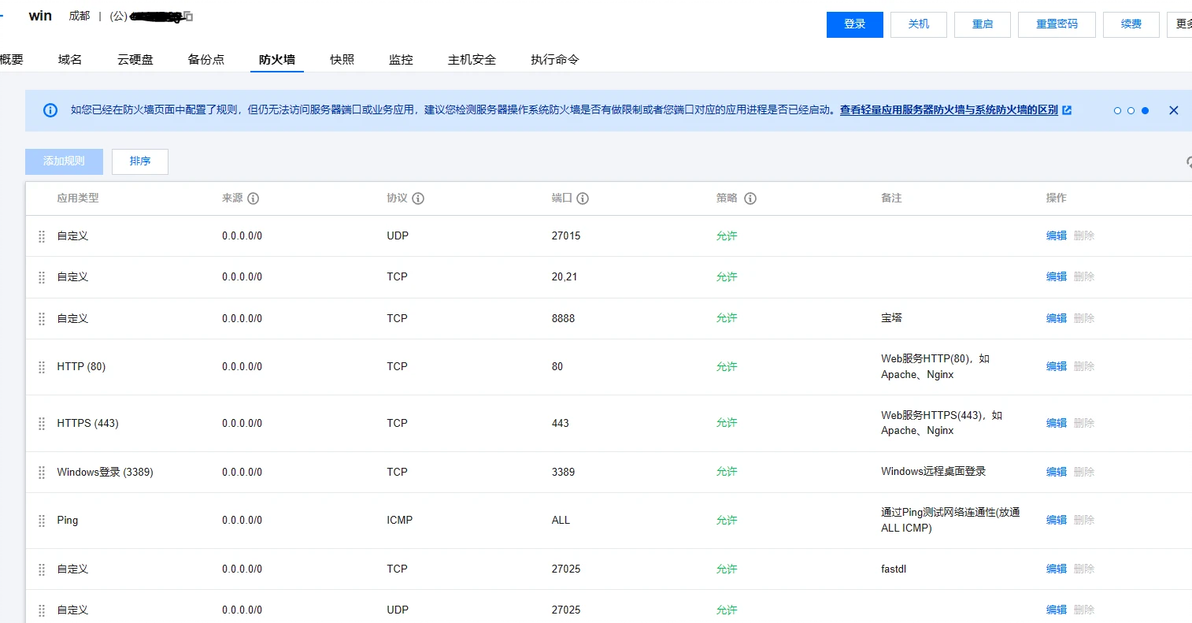Click the 关机 button
Image resolution: width=1192 pixels, height=623 pixels.
pyautogui.click(x=918, y=24)
